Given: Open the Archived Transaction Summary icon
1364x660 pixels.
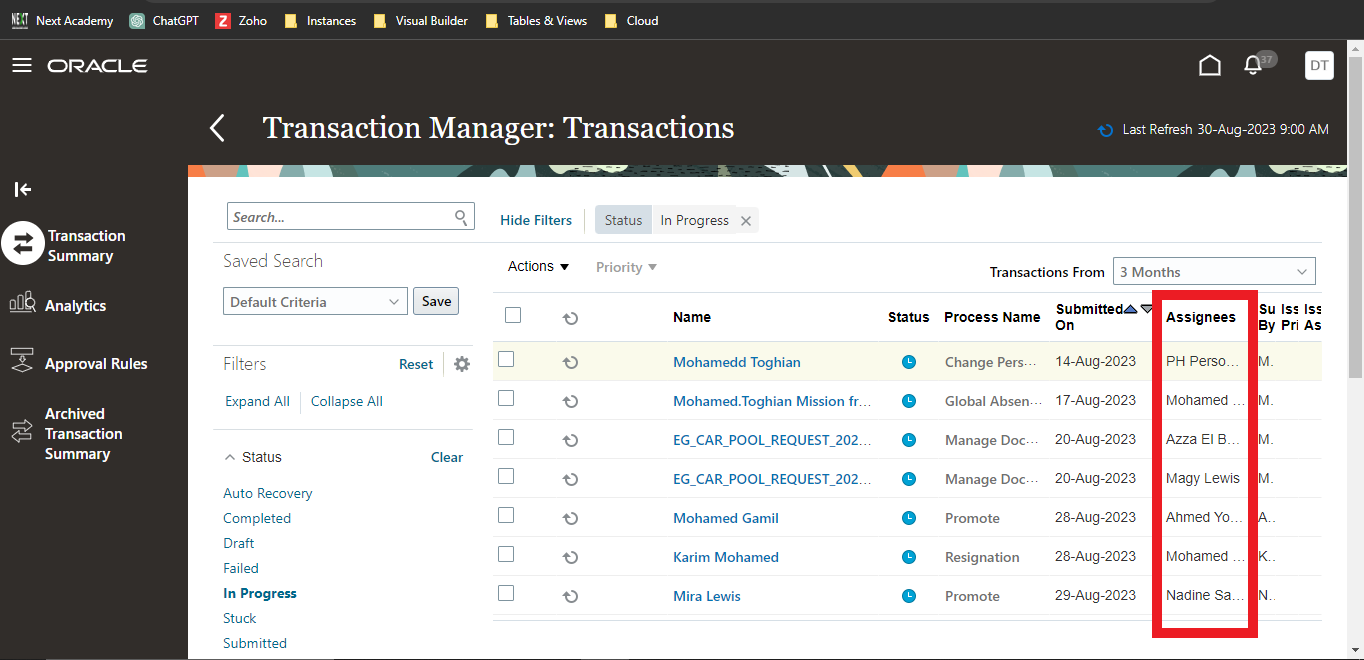Looking at the screenshot, I should click(x=22, y=432).
